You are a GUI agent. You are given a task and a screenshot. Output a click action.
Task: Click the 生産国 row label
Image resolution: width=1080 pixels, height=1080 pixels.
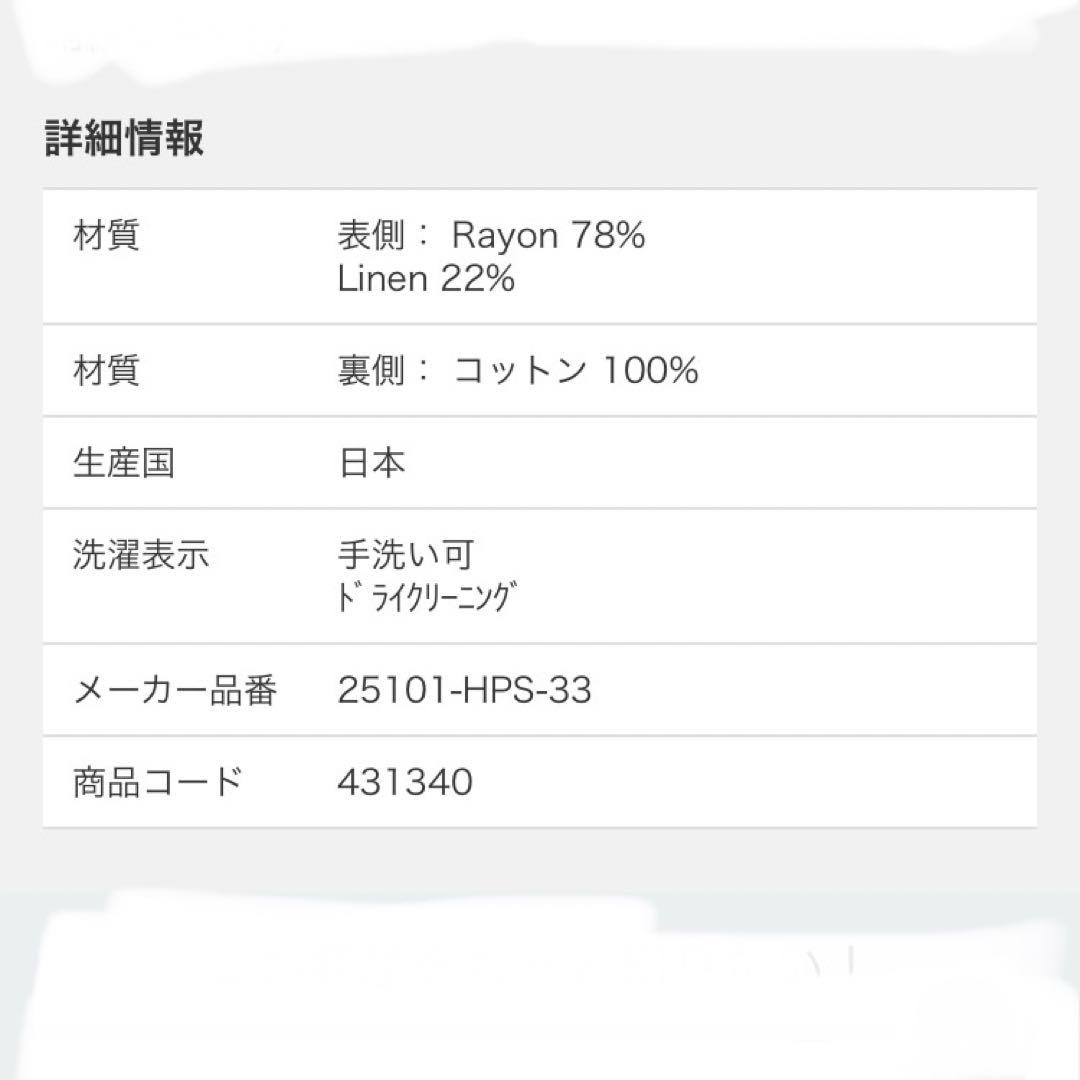click(x=123, y=463)
